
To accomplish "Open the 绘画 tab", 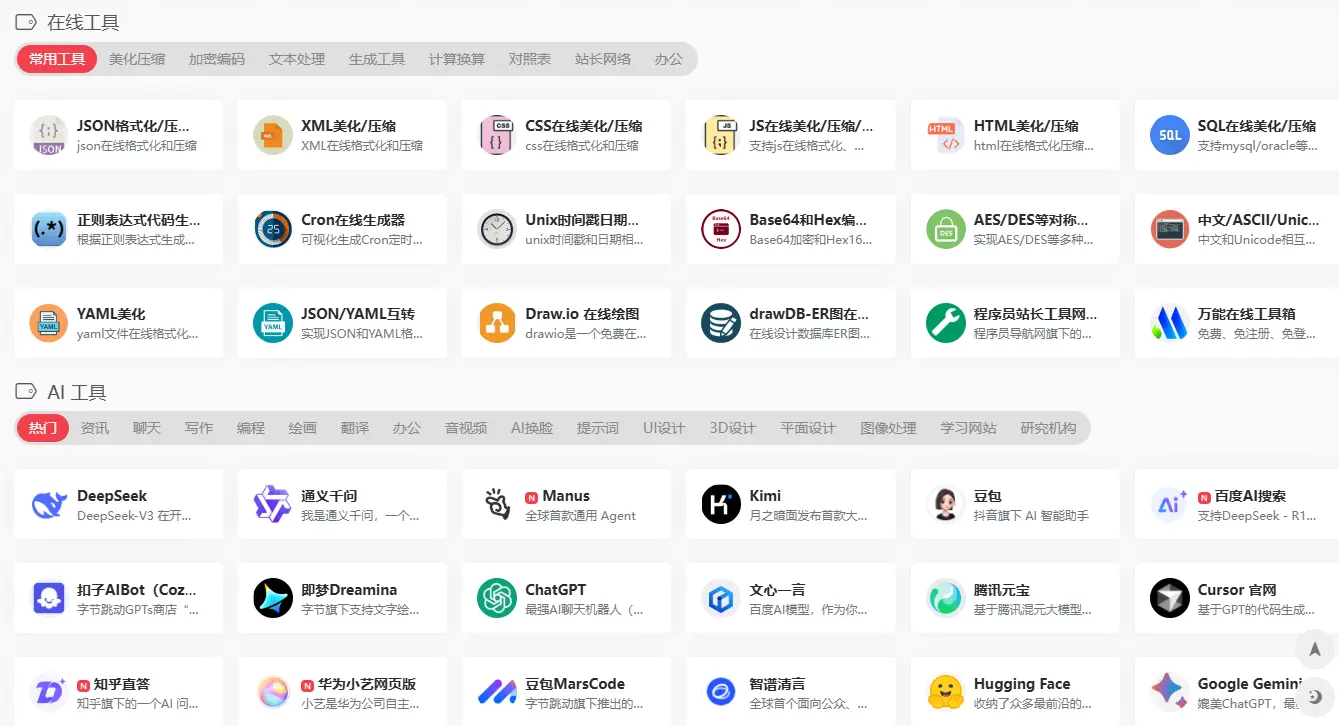I will (x=303, y=428).
